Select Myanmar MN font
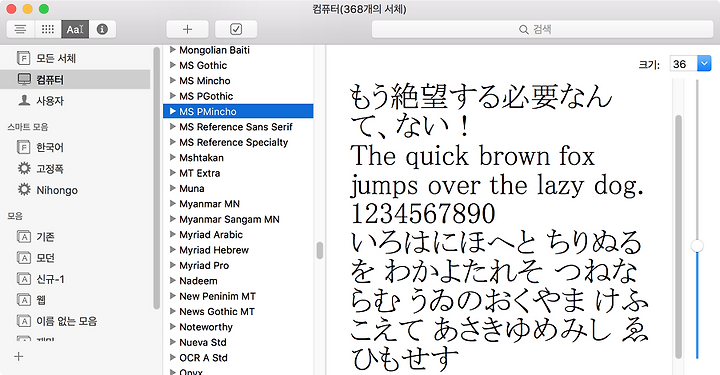720x375 pixels. (x=238, y=203)
